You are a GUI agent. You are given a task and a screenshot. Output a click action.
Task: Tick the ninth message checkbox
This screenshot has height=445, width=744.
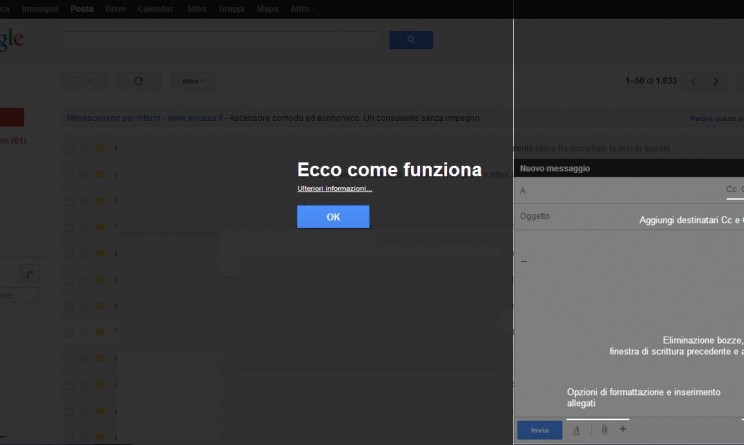pyautogui.click(x=69, y=359)
